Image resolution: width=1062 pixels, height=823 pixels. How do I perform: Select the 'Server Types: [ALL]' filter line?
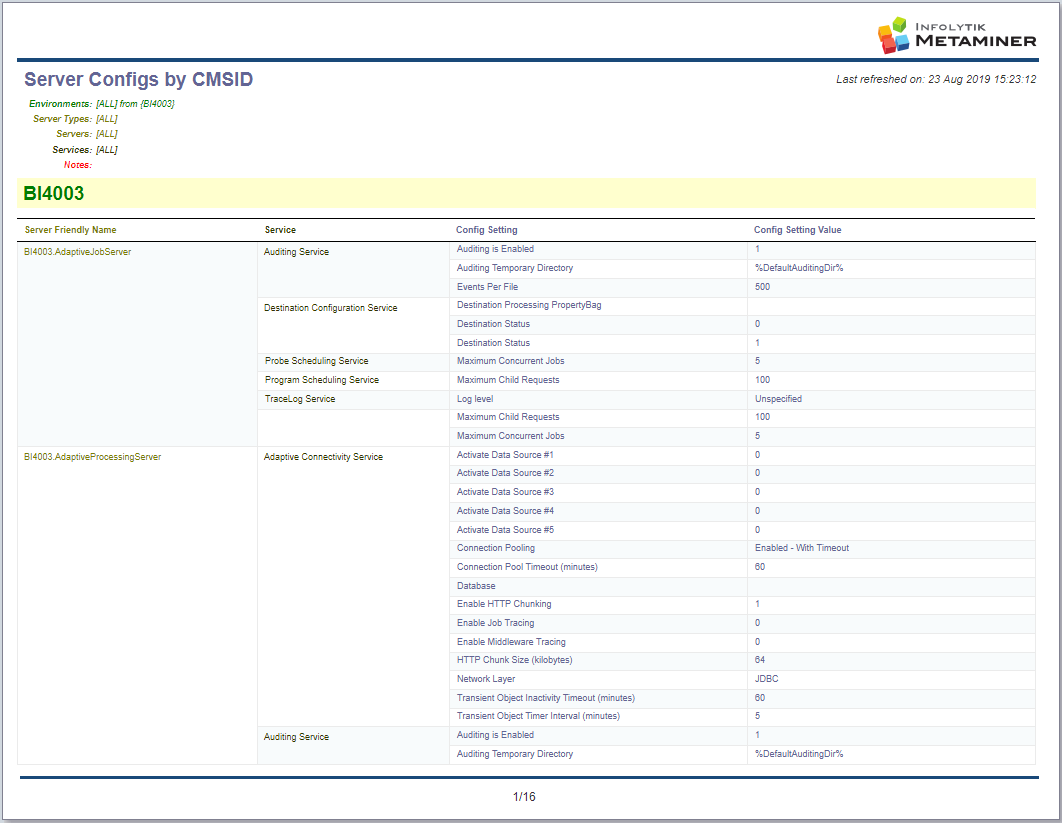[75, 119]
